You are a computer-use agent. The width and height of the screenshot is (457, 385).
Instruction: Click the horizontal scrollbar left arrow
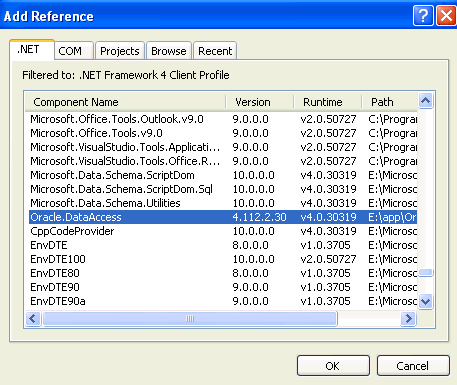[x=33, y=318]
